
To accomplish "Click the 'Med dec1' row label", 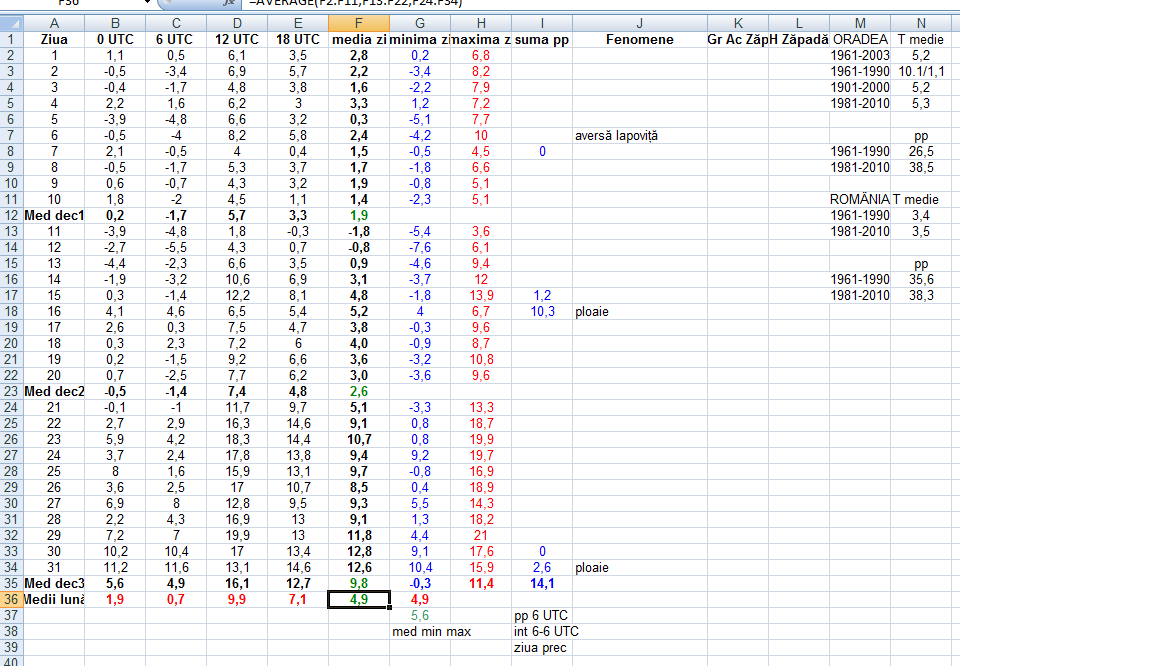I will pos(54,215).
